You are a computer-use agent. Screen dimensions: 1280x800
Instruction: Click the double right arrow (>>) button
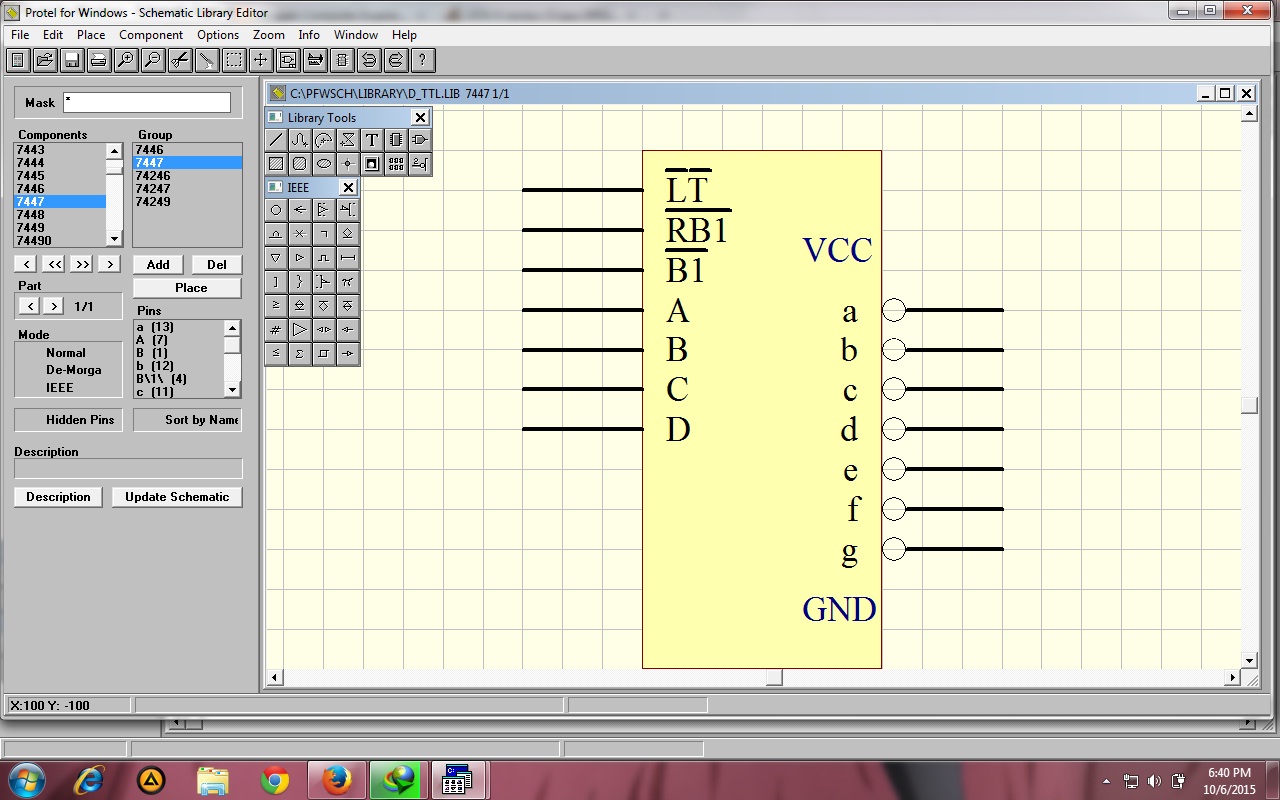pyautogui.click(x=82, y=265)
